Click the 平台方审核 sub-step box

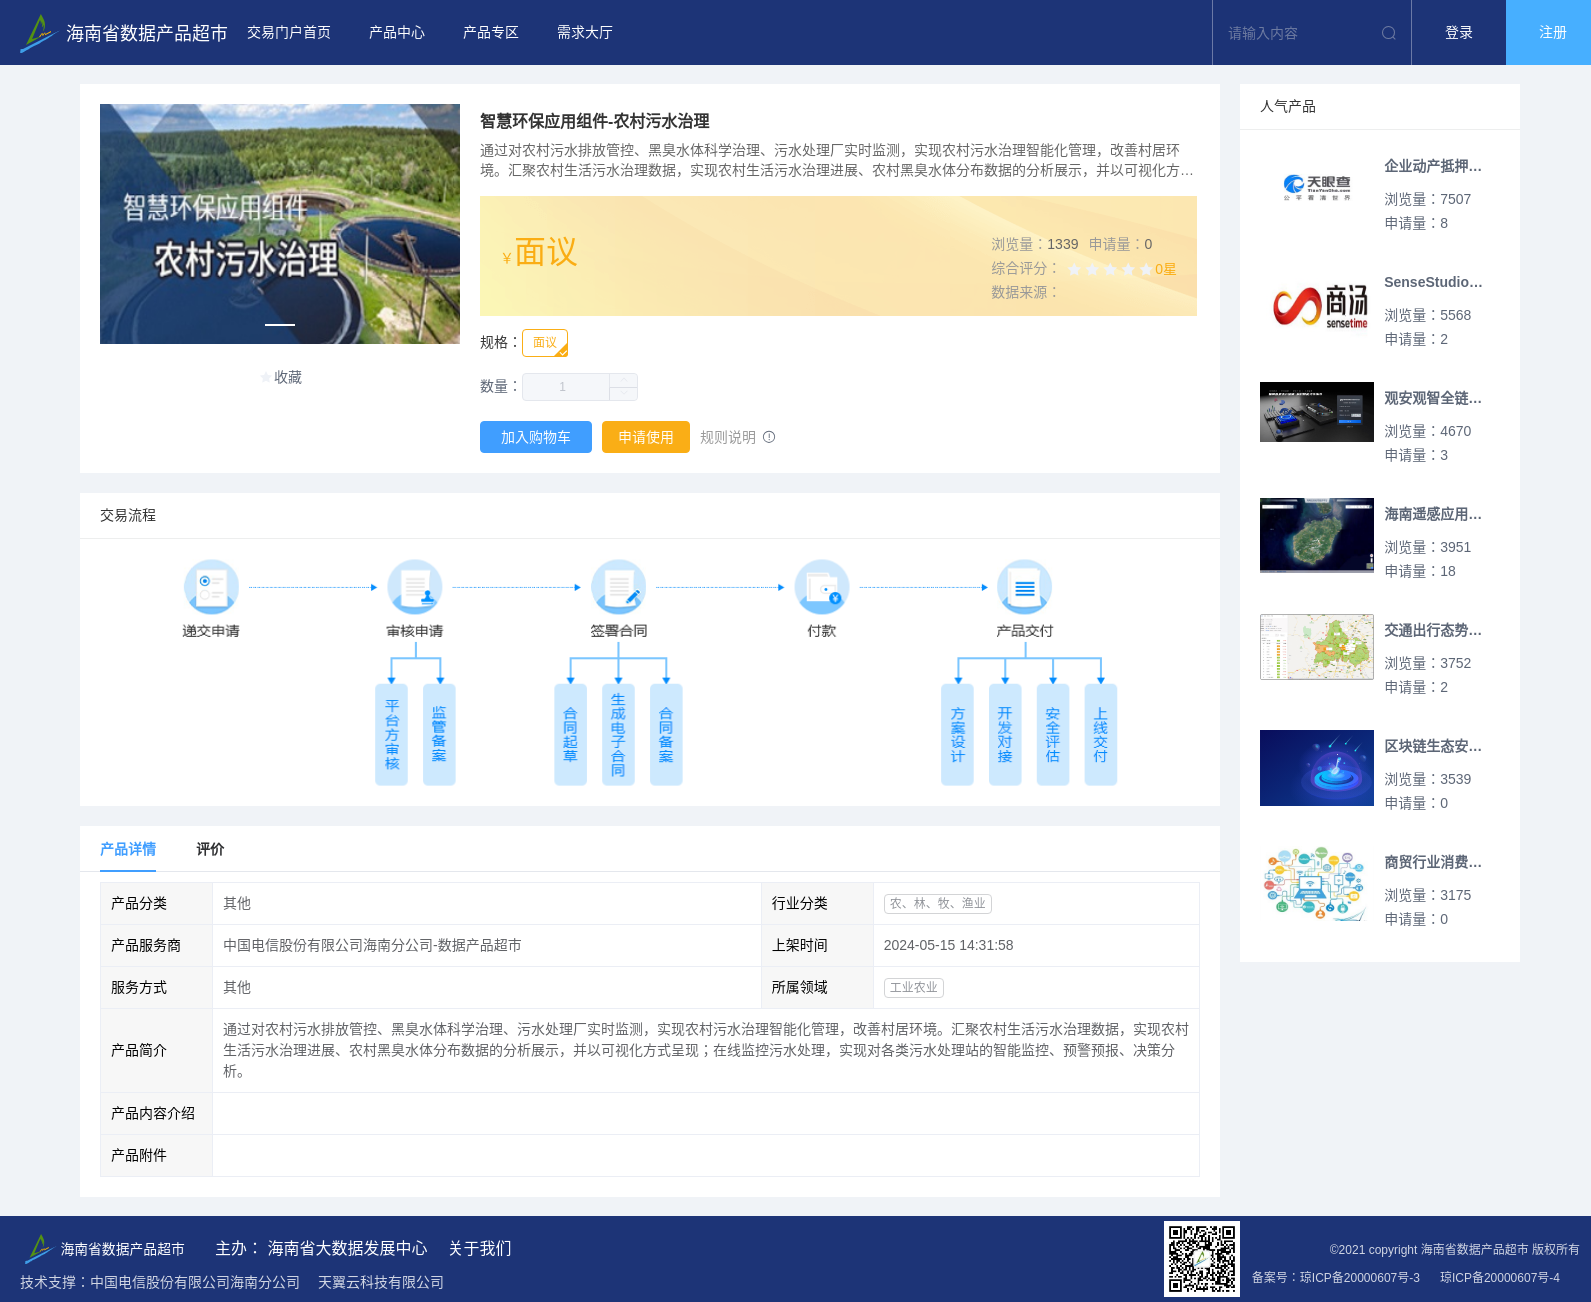[391, 735]
